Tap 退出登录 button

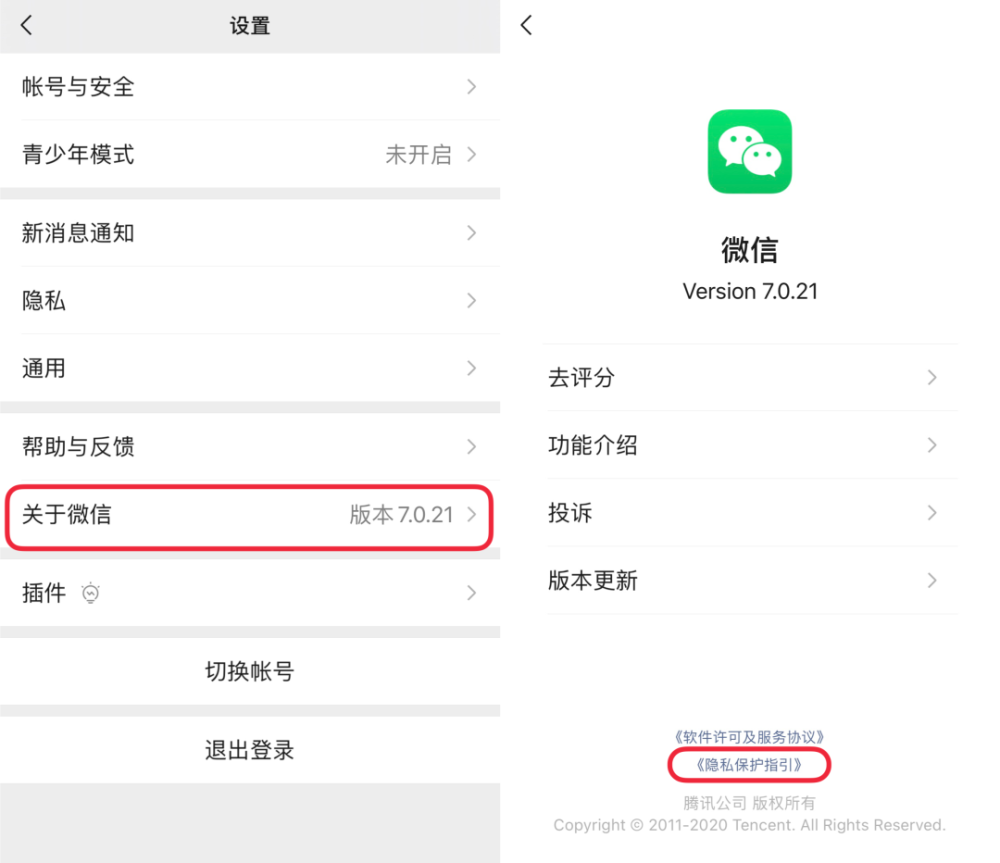tap(250, 750)
